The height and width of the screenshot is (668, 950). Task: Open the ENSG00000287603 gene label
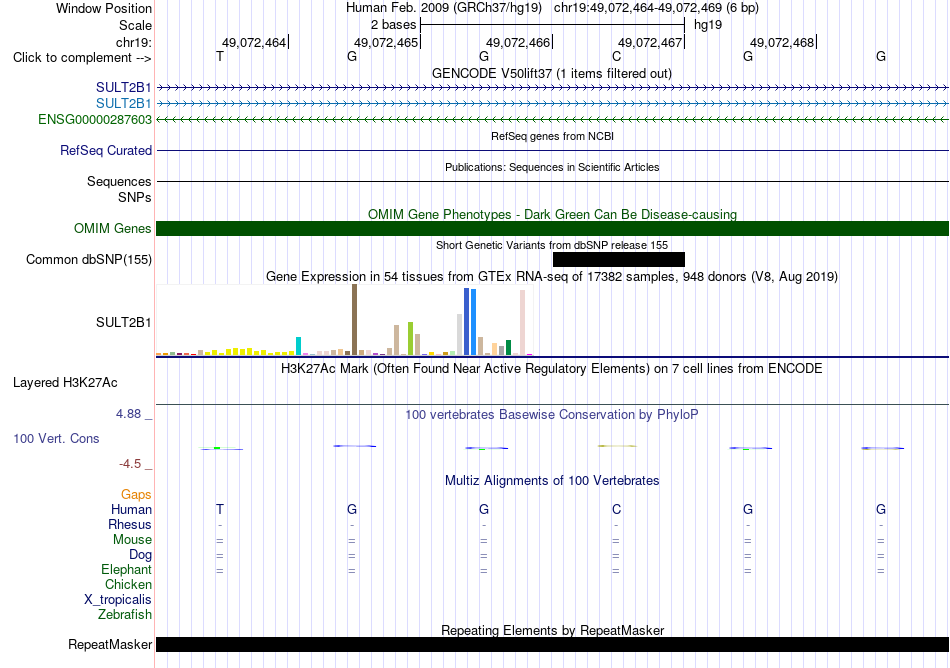coord(95,119)
